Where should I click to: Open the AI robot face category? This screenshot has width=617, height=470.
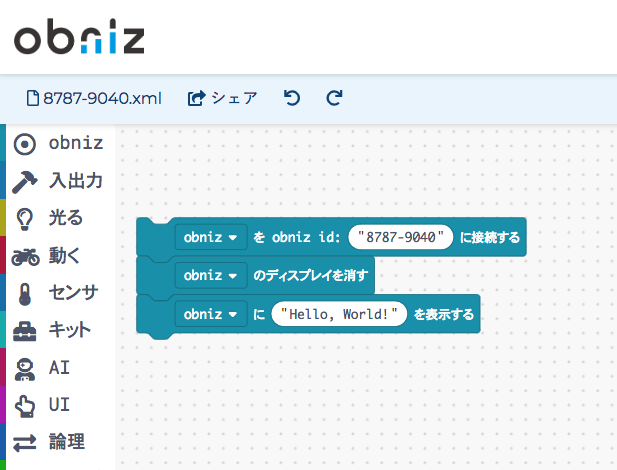pos(25,367)
